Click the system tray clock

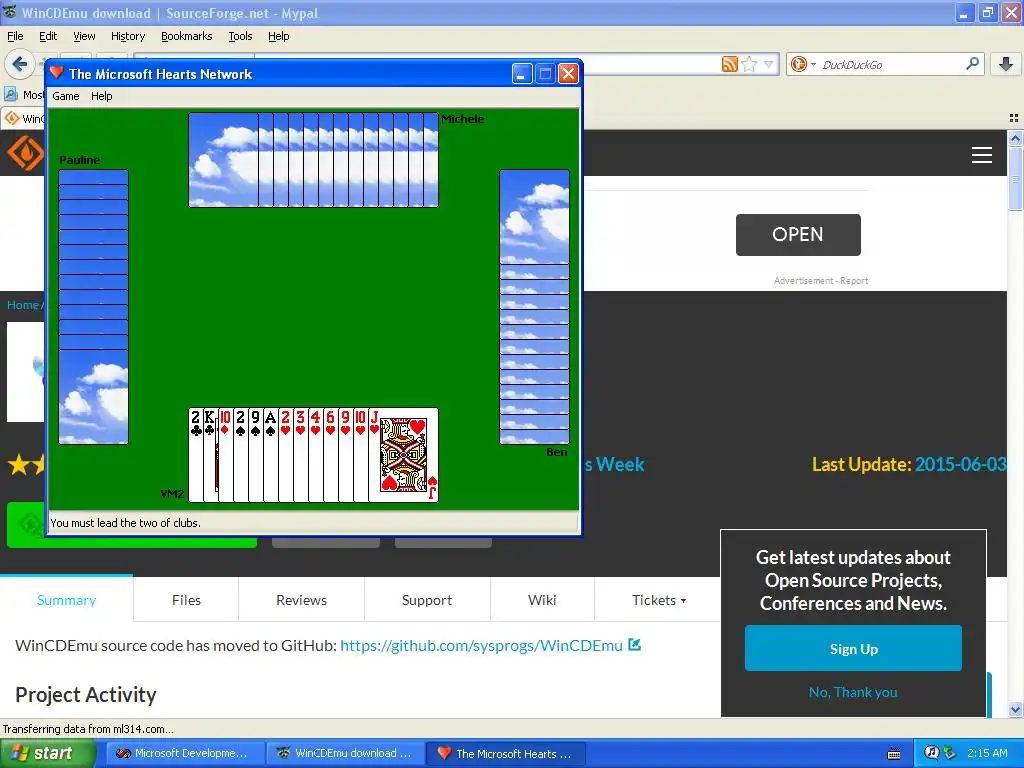[x=987, y=753]
